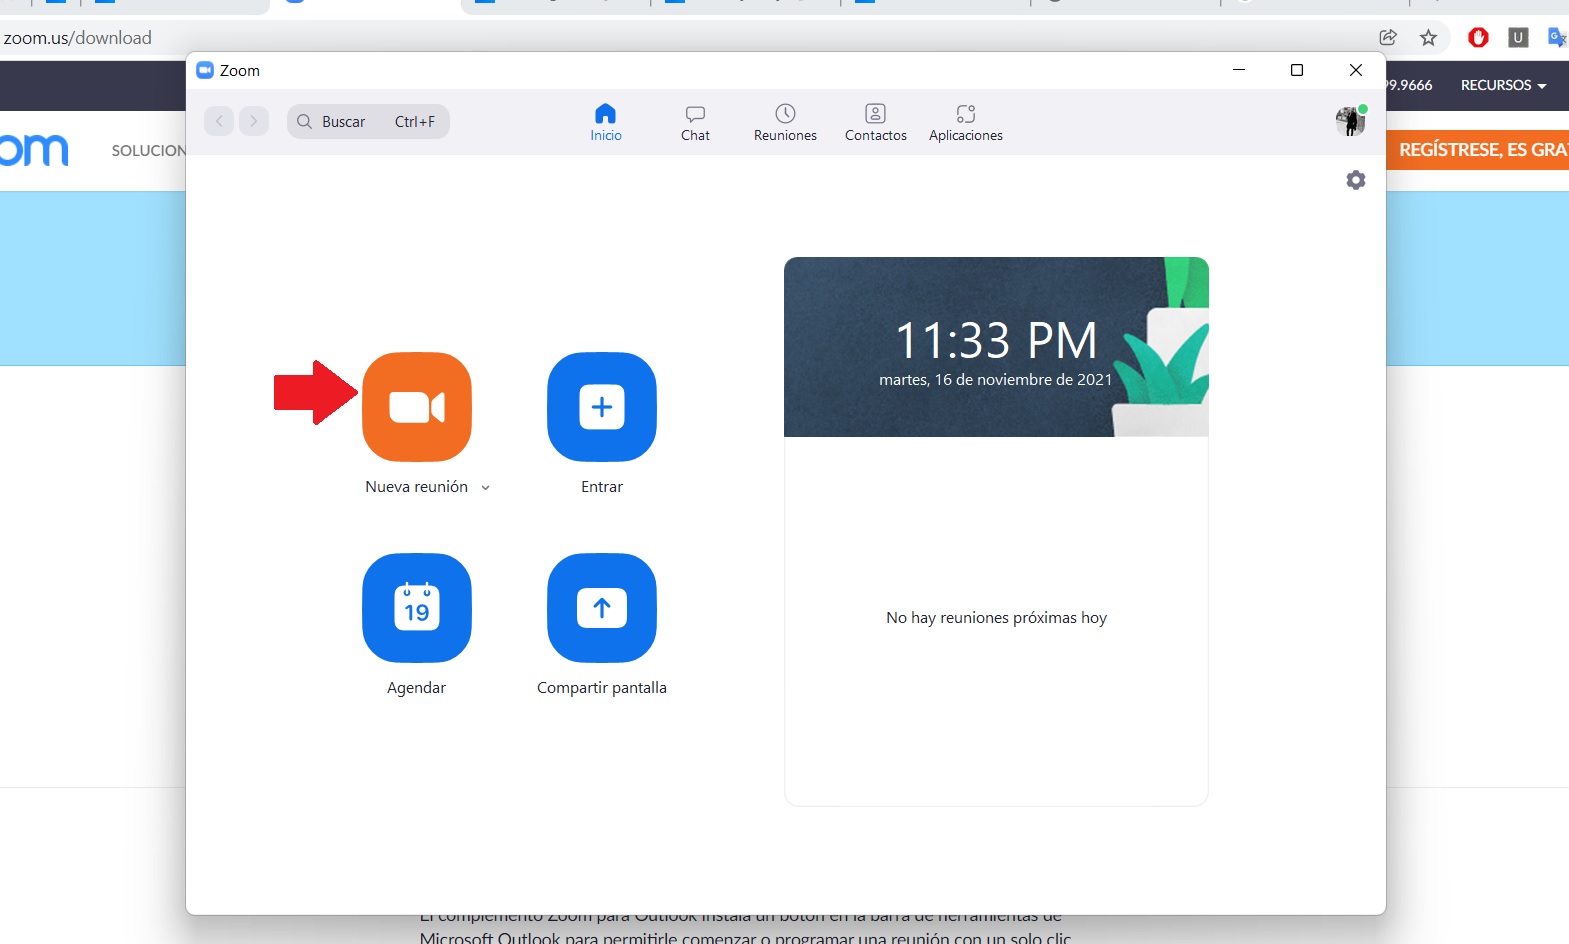Start a Nueva reunión with orange camera button
1569x944 pixels.
(x=417, y=407)
